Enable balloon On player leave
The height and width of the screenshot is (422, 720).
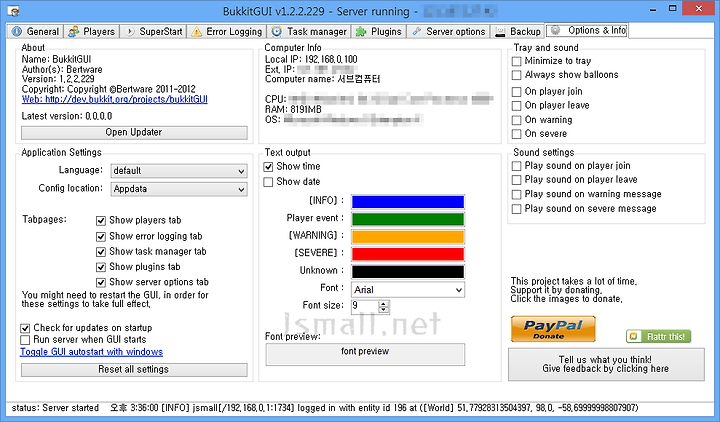[x=517, y=106]
